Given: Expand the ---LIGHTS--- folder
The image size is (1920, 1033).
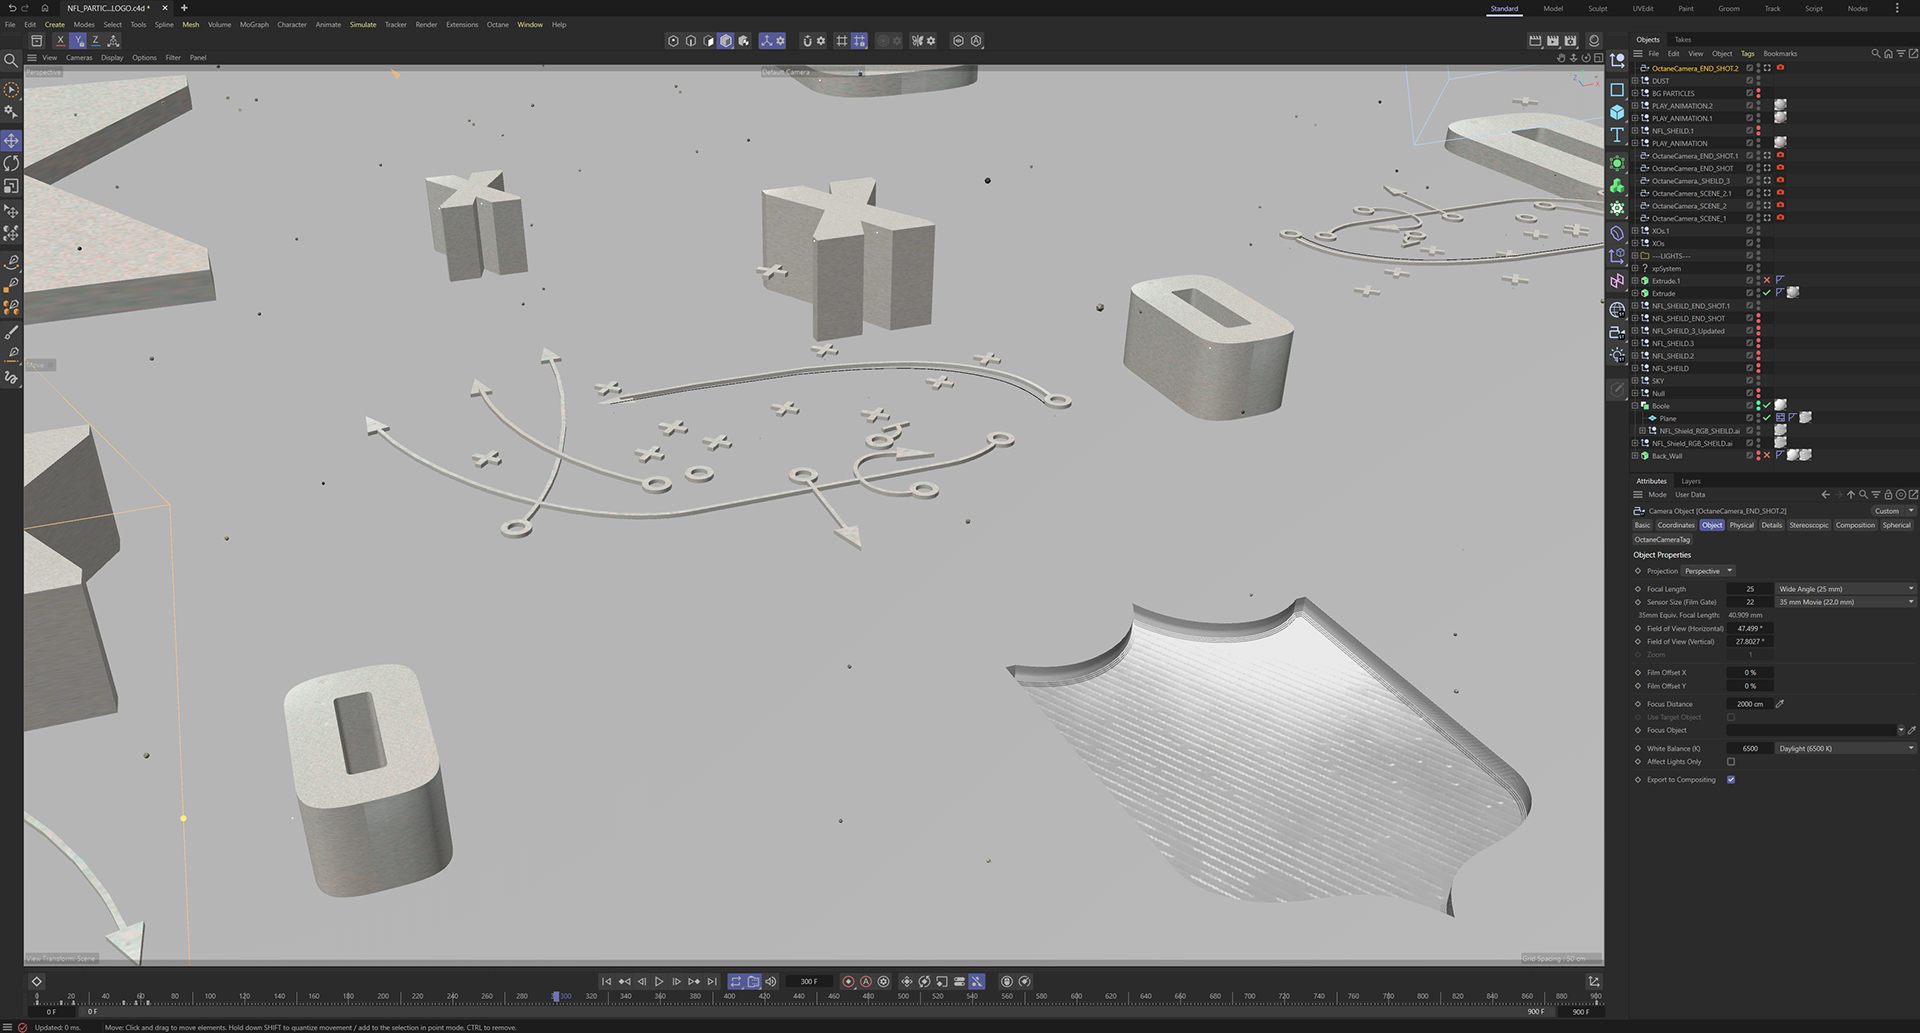Looking at the screenshot, I should click(1635, 256).
